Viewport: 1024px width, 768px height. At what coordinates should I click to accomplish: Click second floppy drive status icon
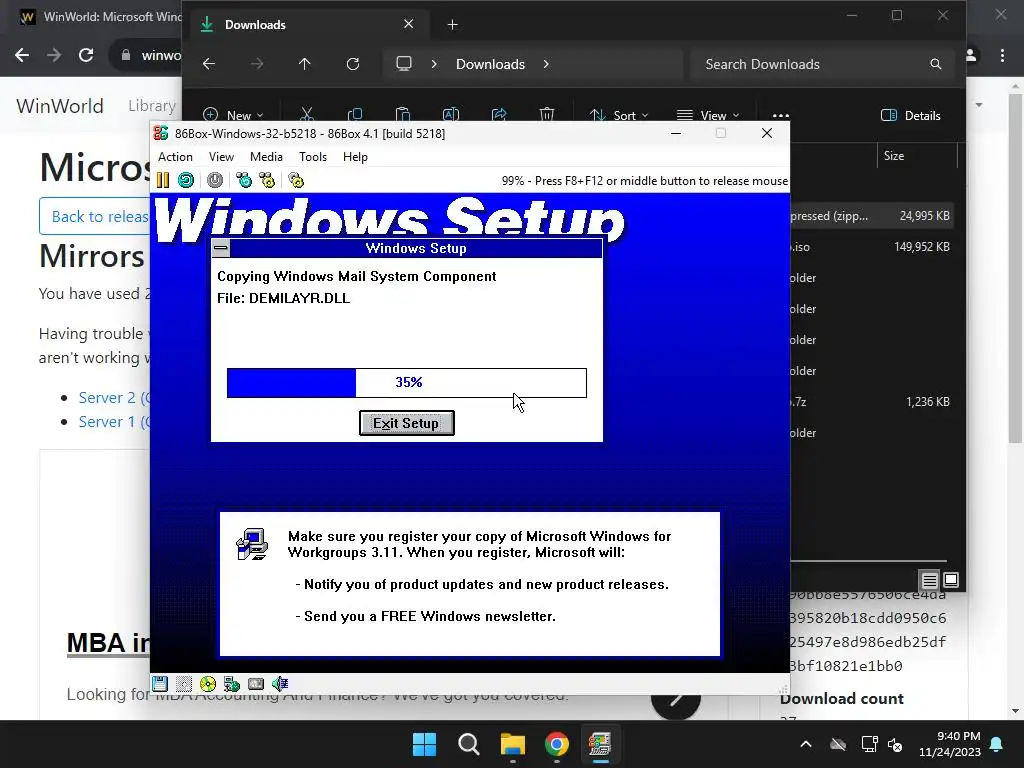pos(184,684)
